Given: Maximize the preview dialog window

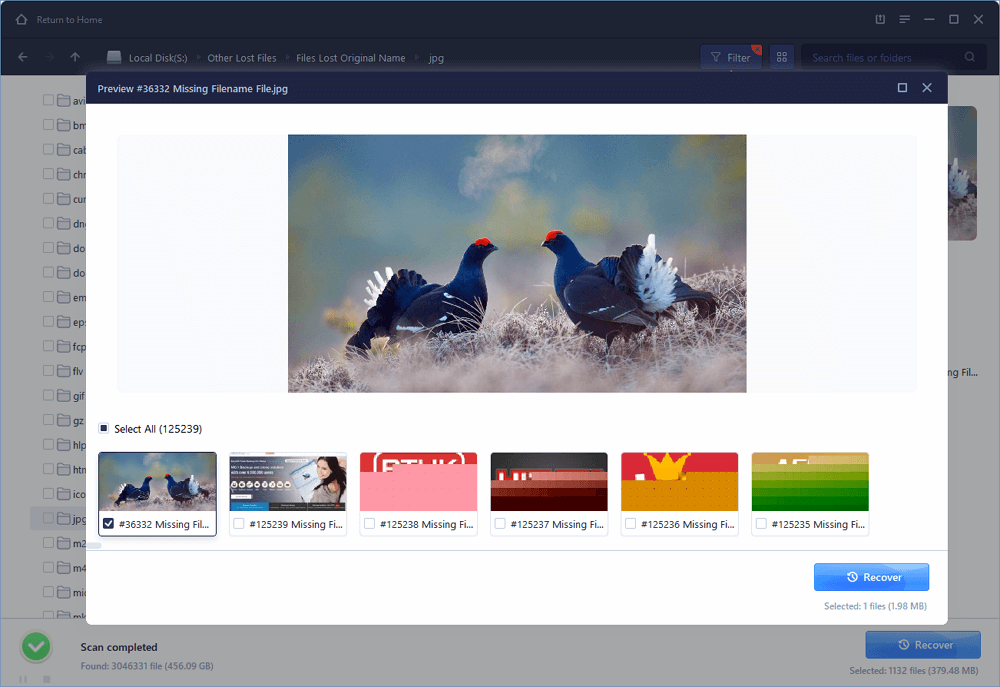Looking at the screenshot, I should tap(902, 88).
